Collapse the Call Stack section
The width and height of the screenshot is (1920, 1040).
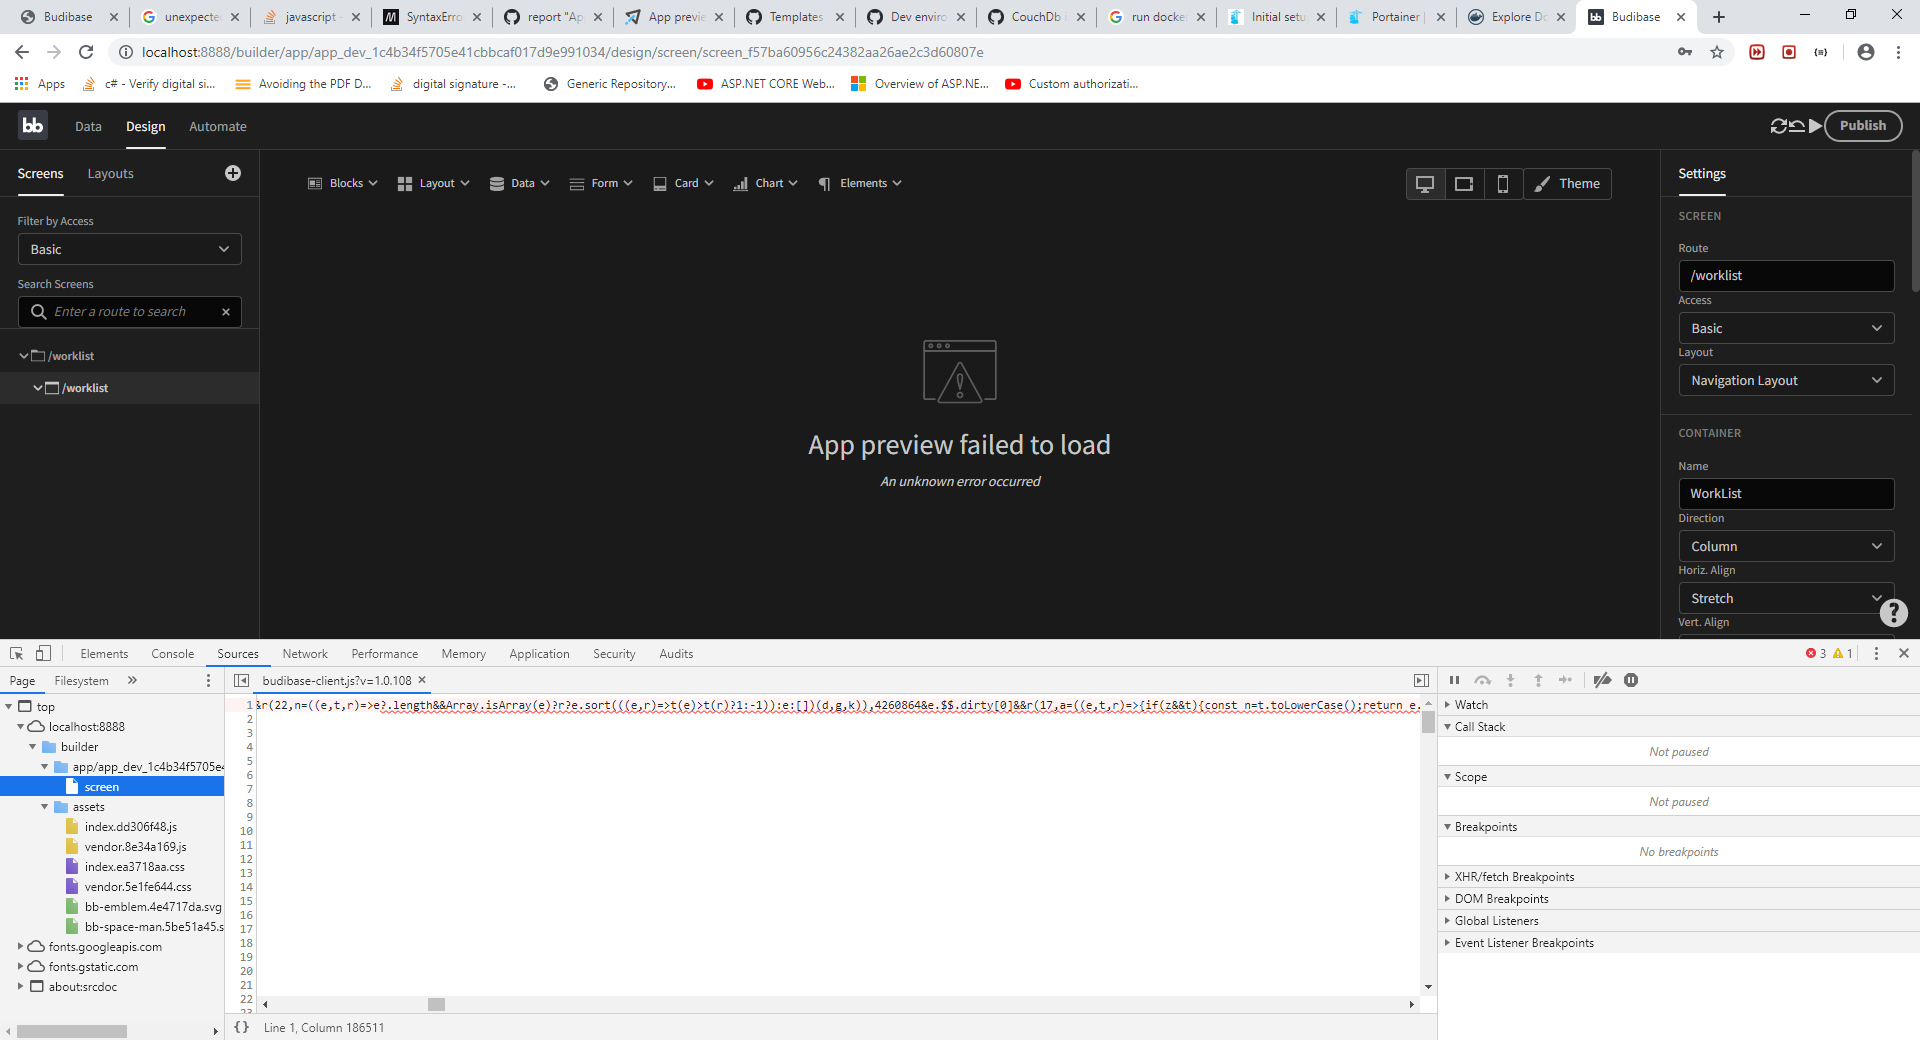pos(1479,727)
